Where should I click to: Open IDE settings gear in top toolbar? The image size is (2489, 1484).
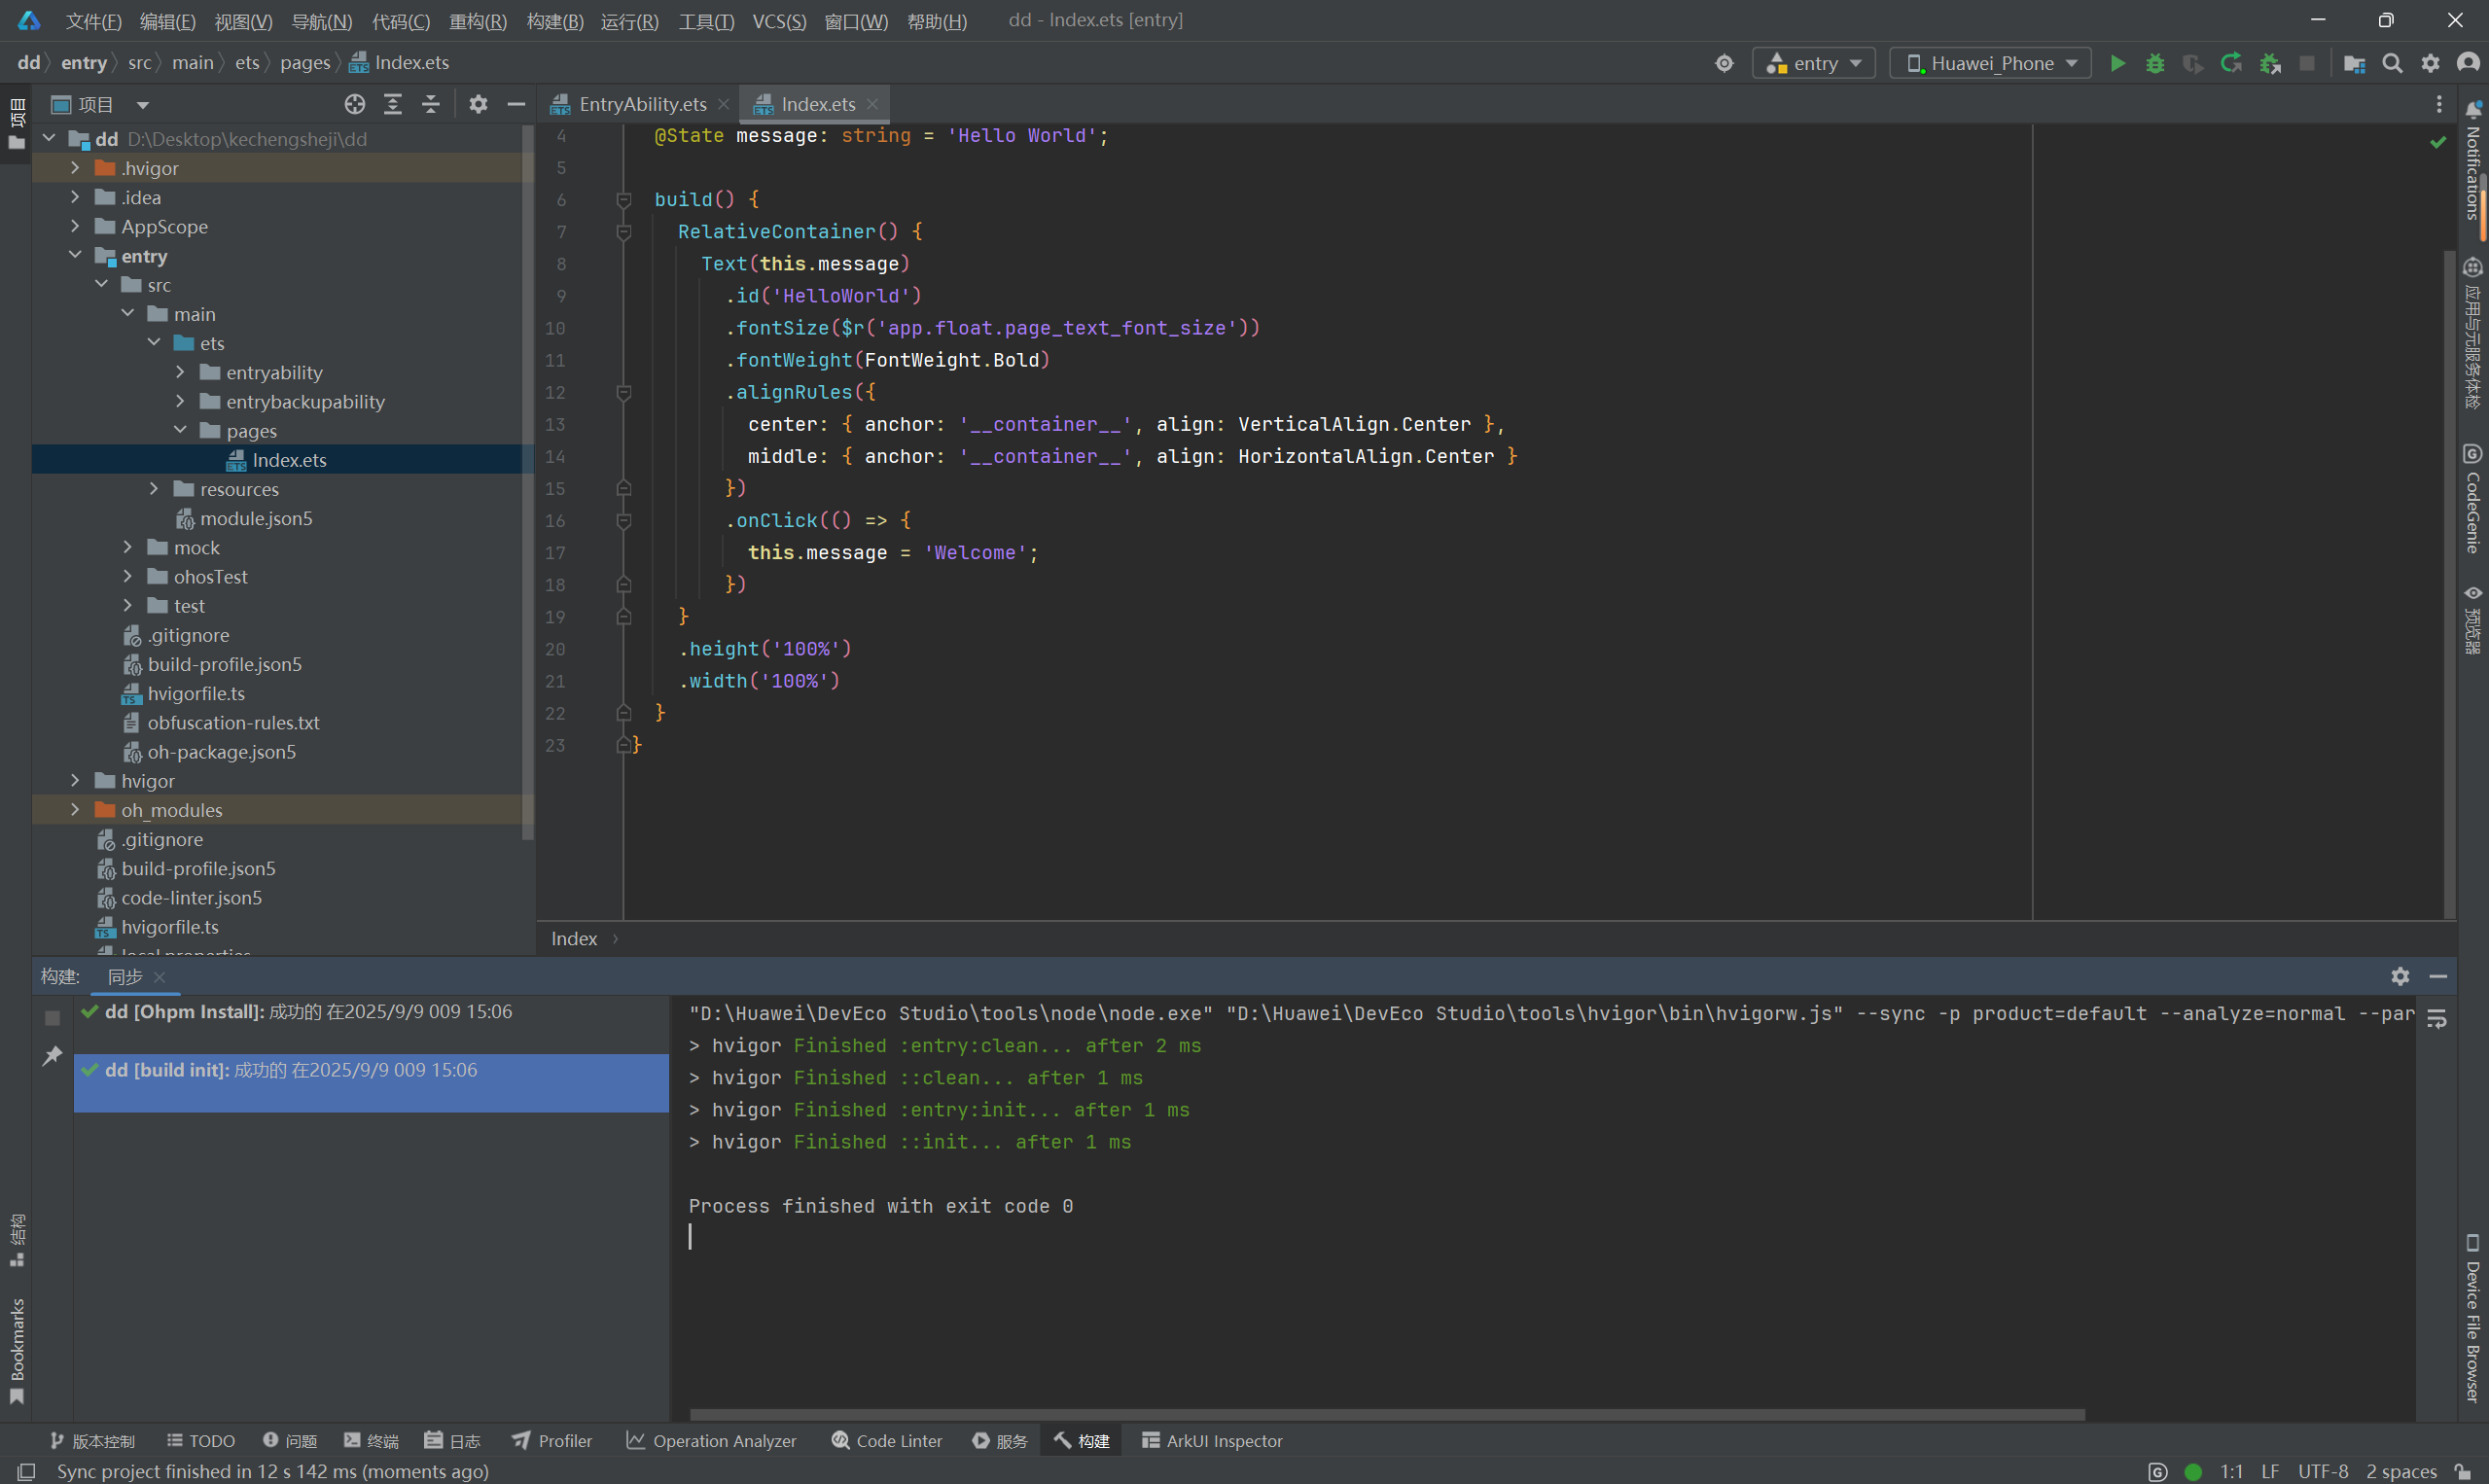2430,63
